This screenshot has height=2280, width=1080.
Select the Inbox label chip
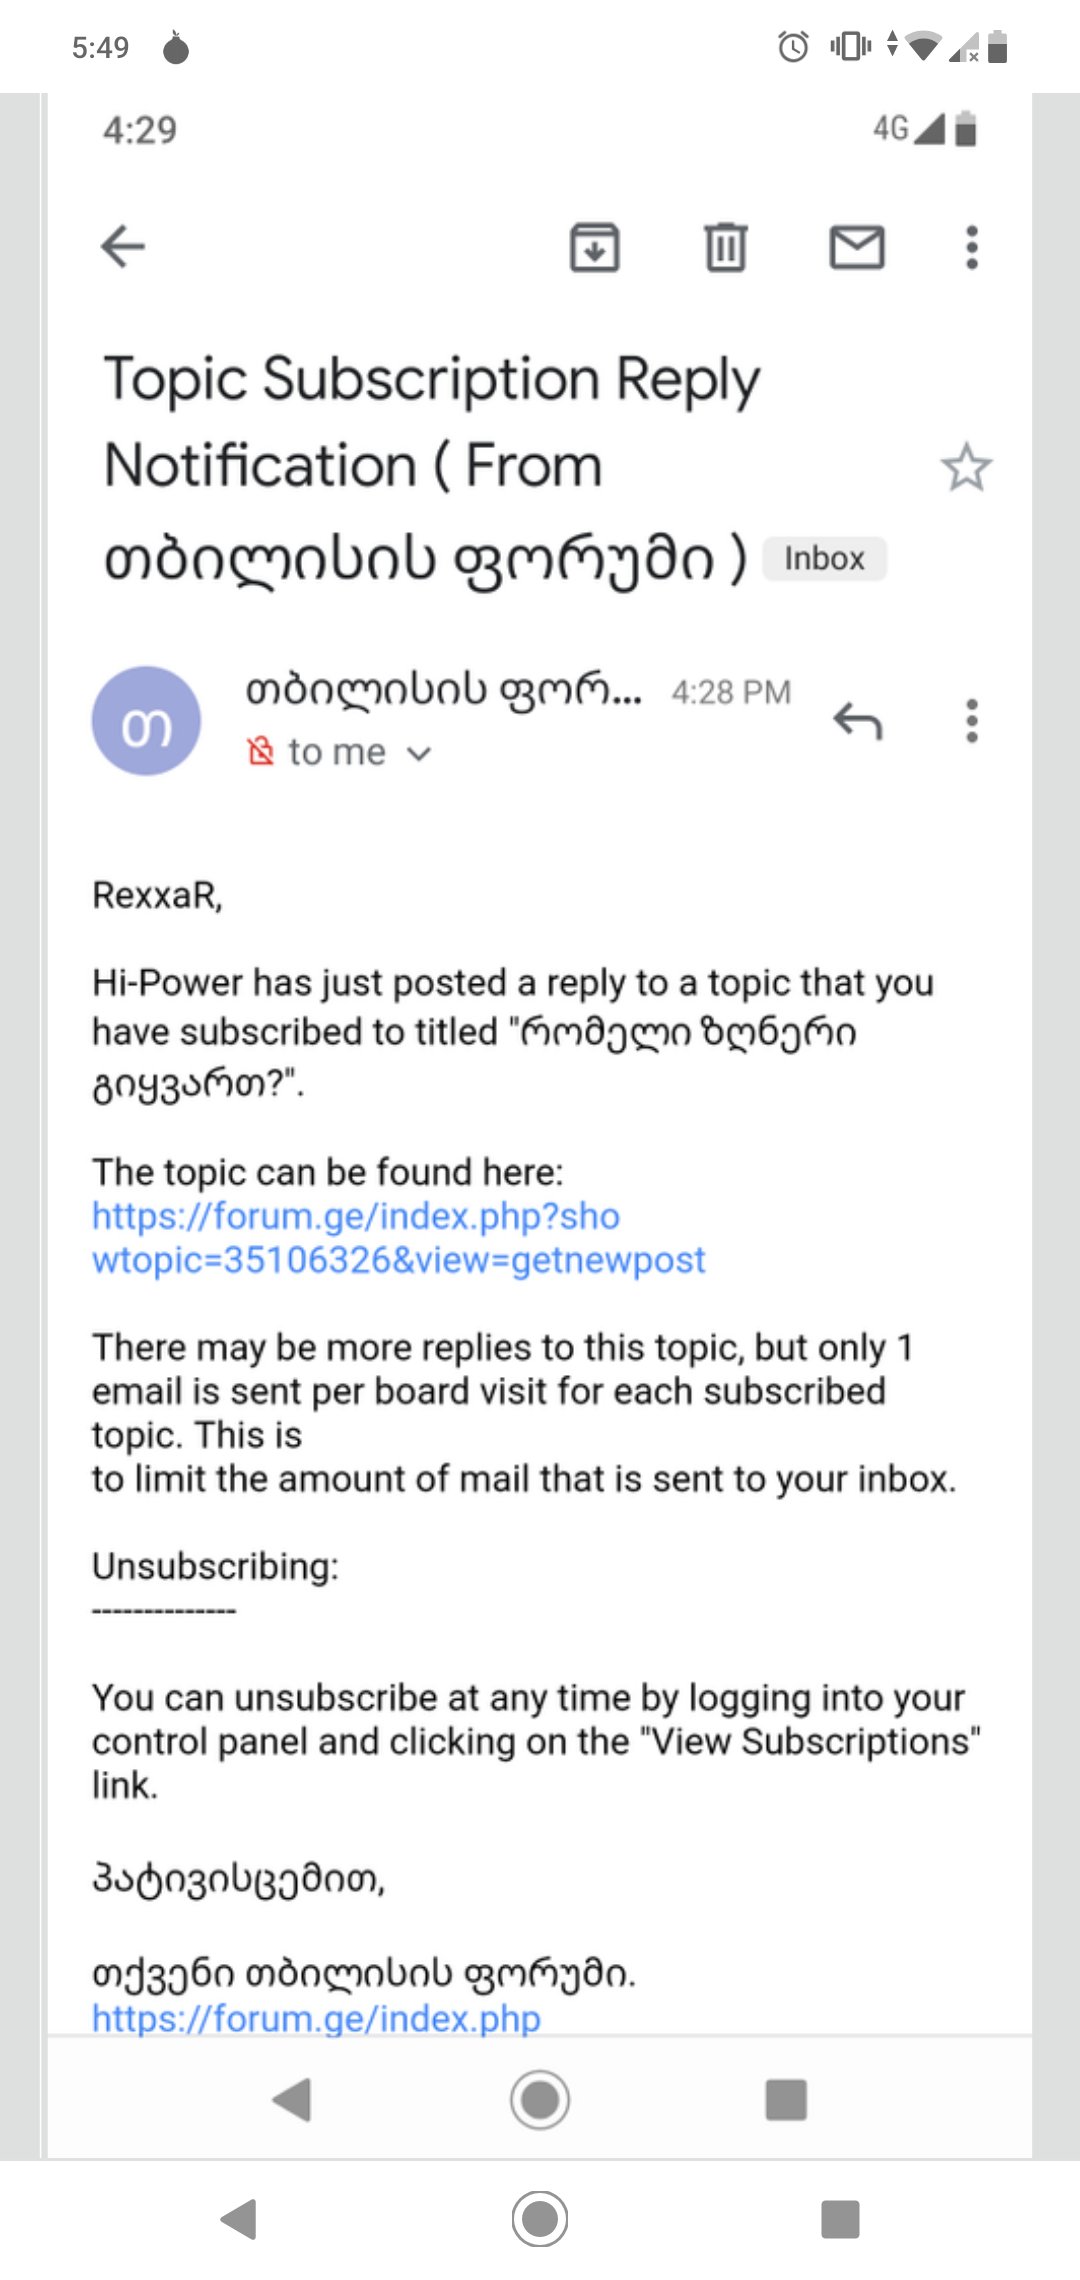823,558
